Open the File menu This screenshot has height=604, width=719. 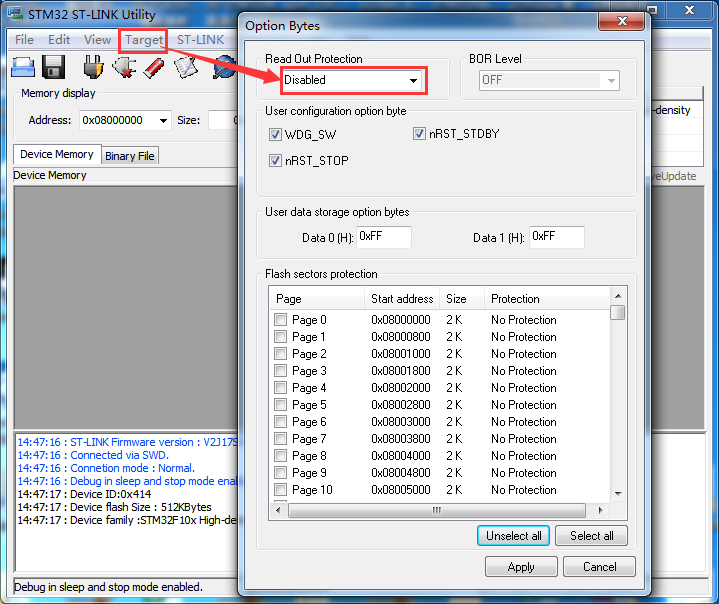coord(24,40)
